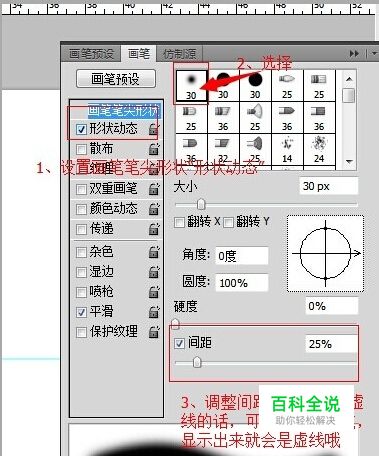Screen dimensions: 379x456
Task: Click the lock icon next to 传递
Action: [x=154, y=229]
